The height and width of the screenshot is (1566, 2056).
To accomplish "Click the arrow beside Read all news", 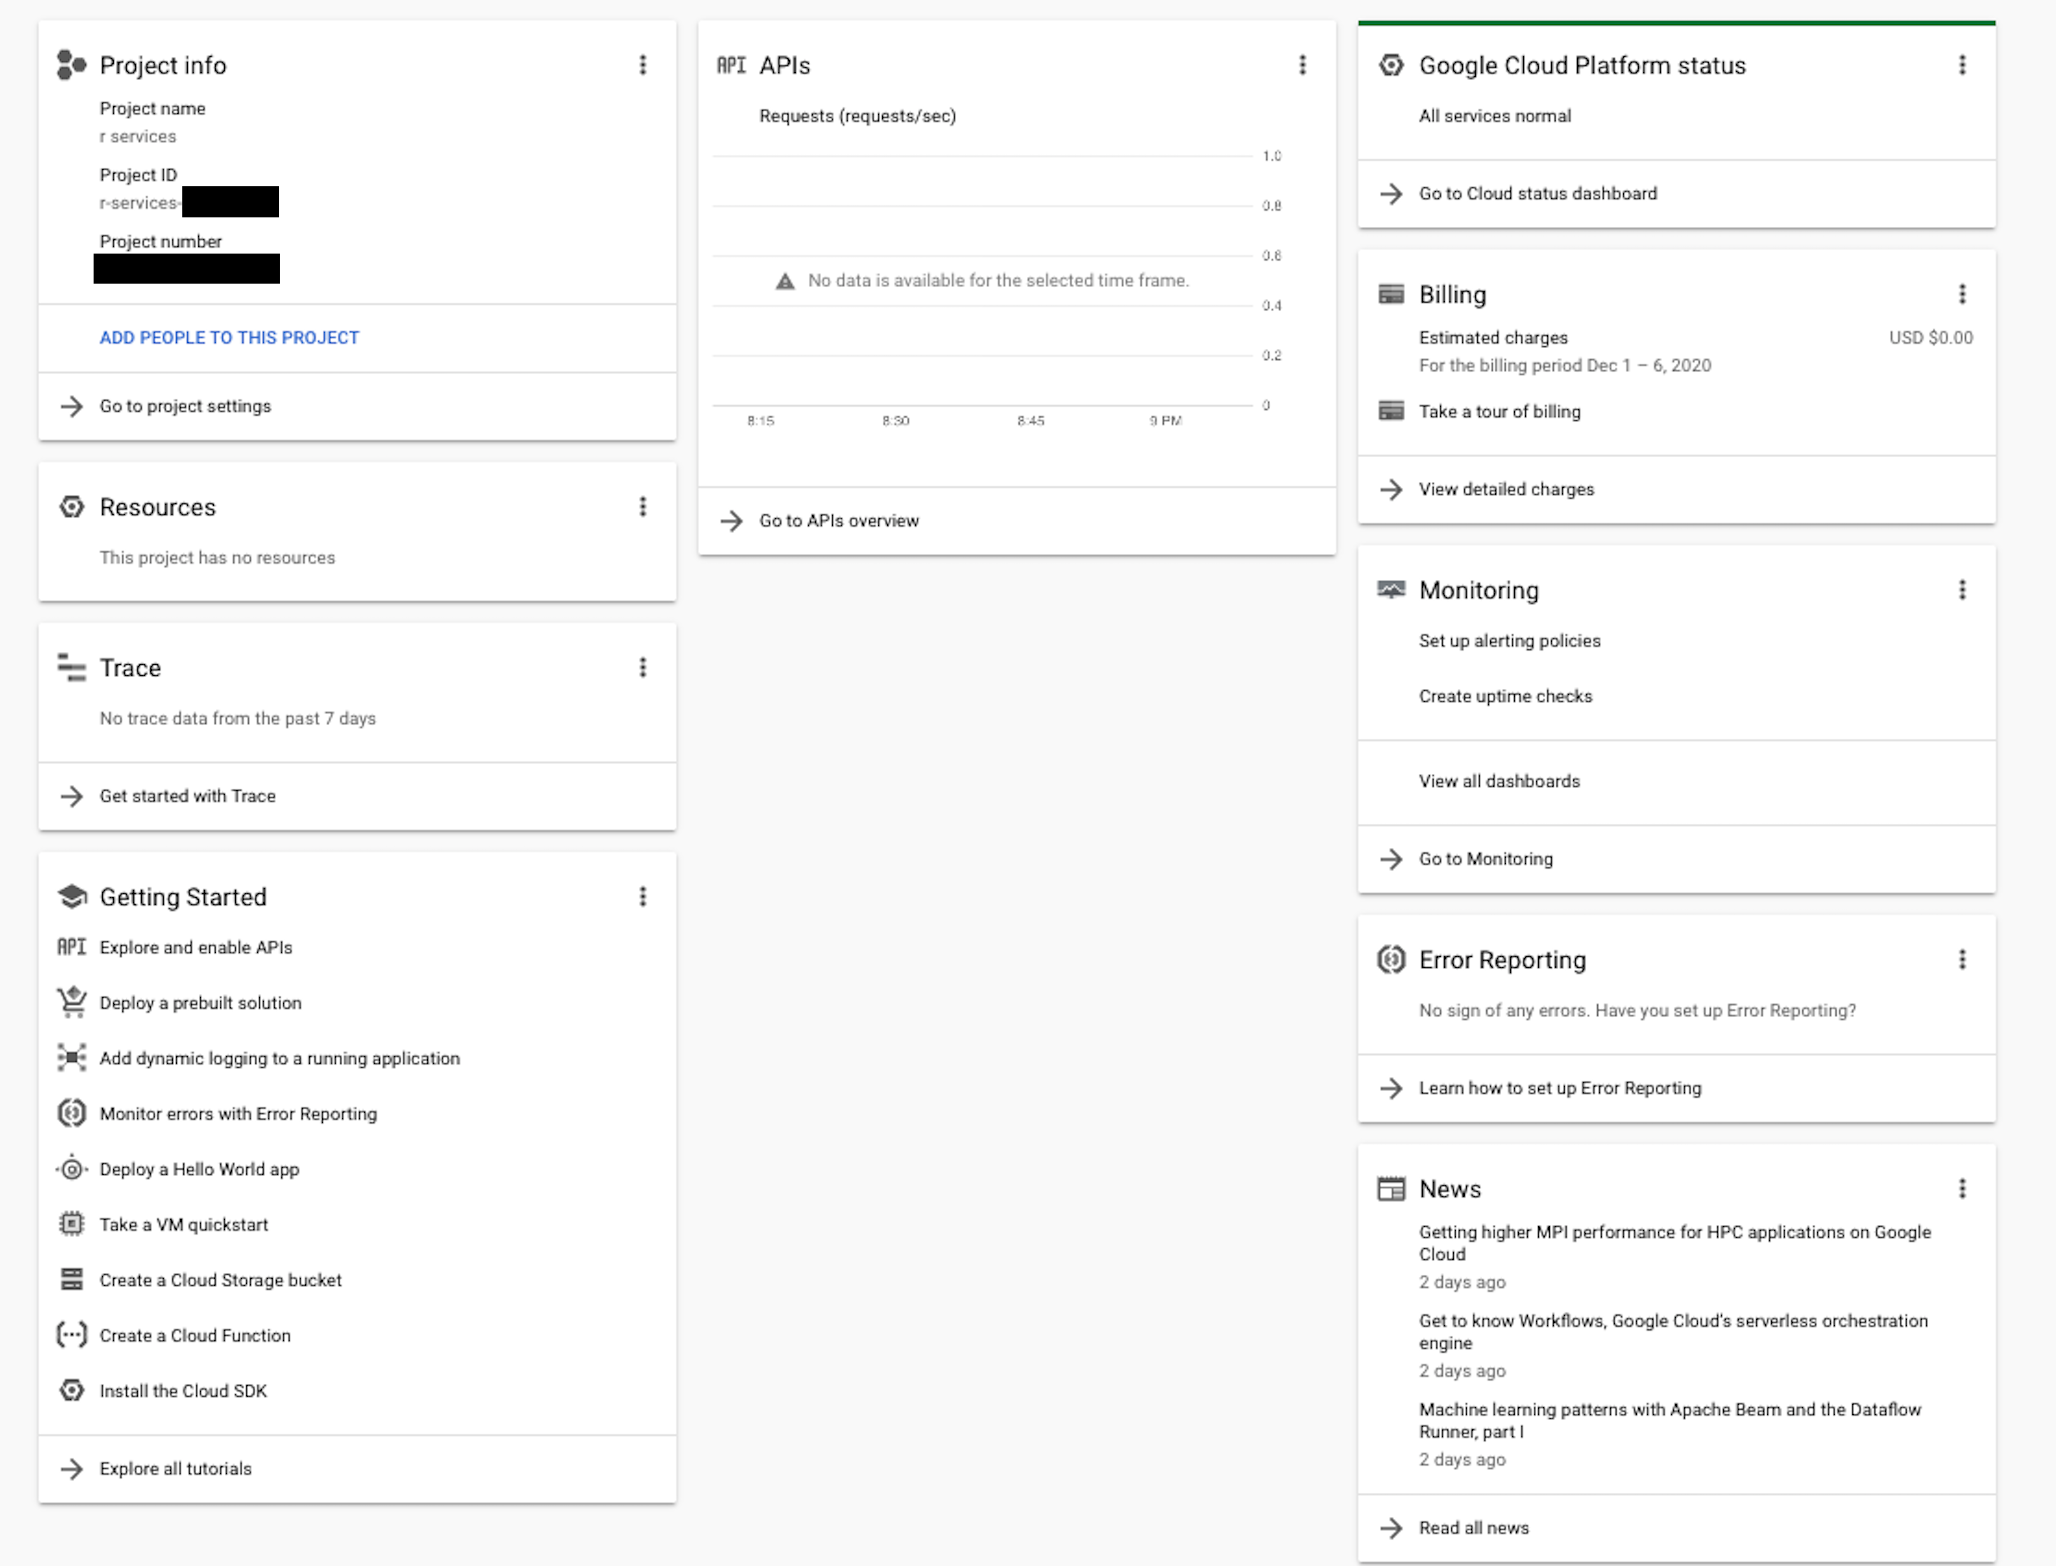I will (1391, 1527).
